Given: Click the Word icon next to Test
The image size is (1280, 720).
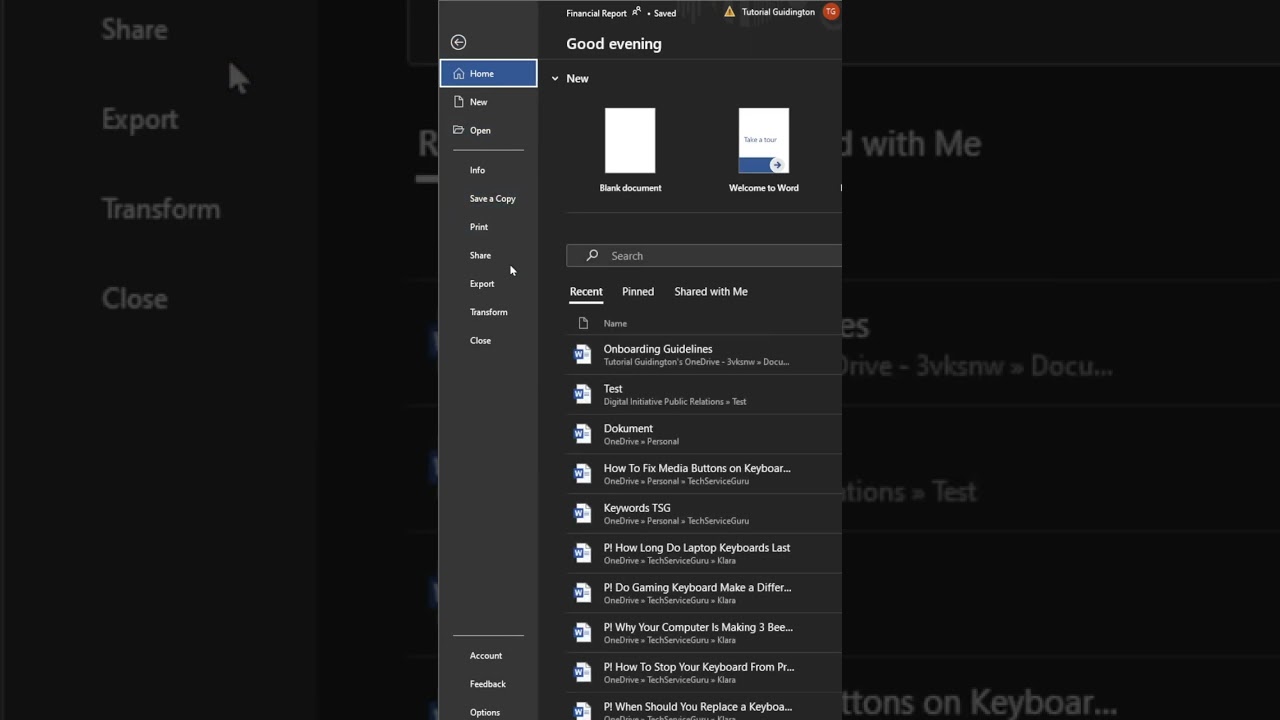Looking at the screenshot, I should 582,394.
